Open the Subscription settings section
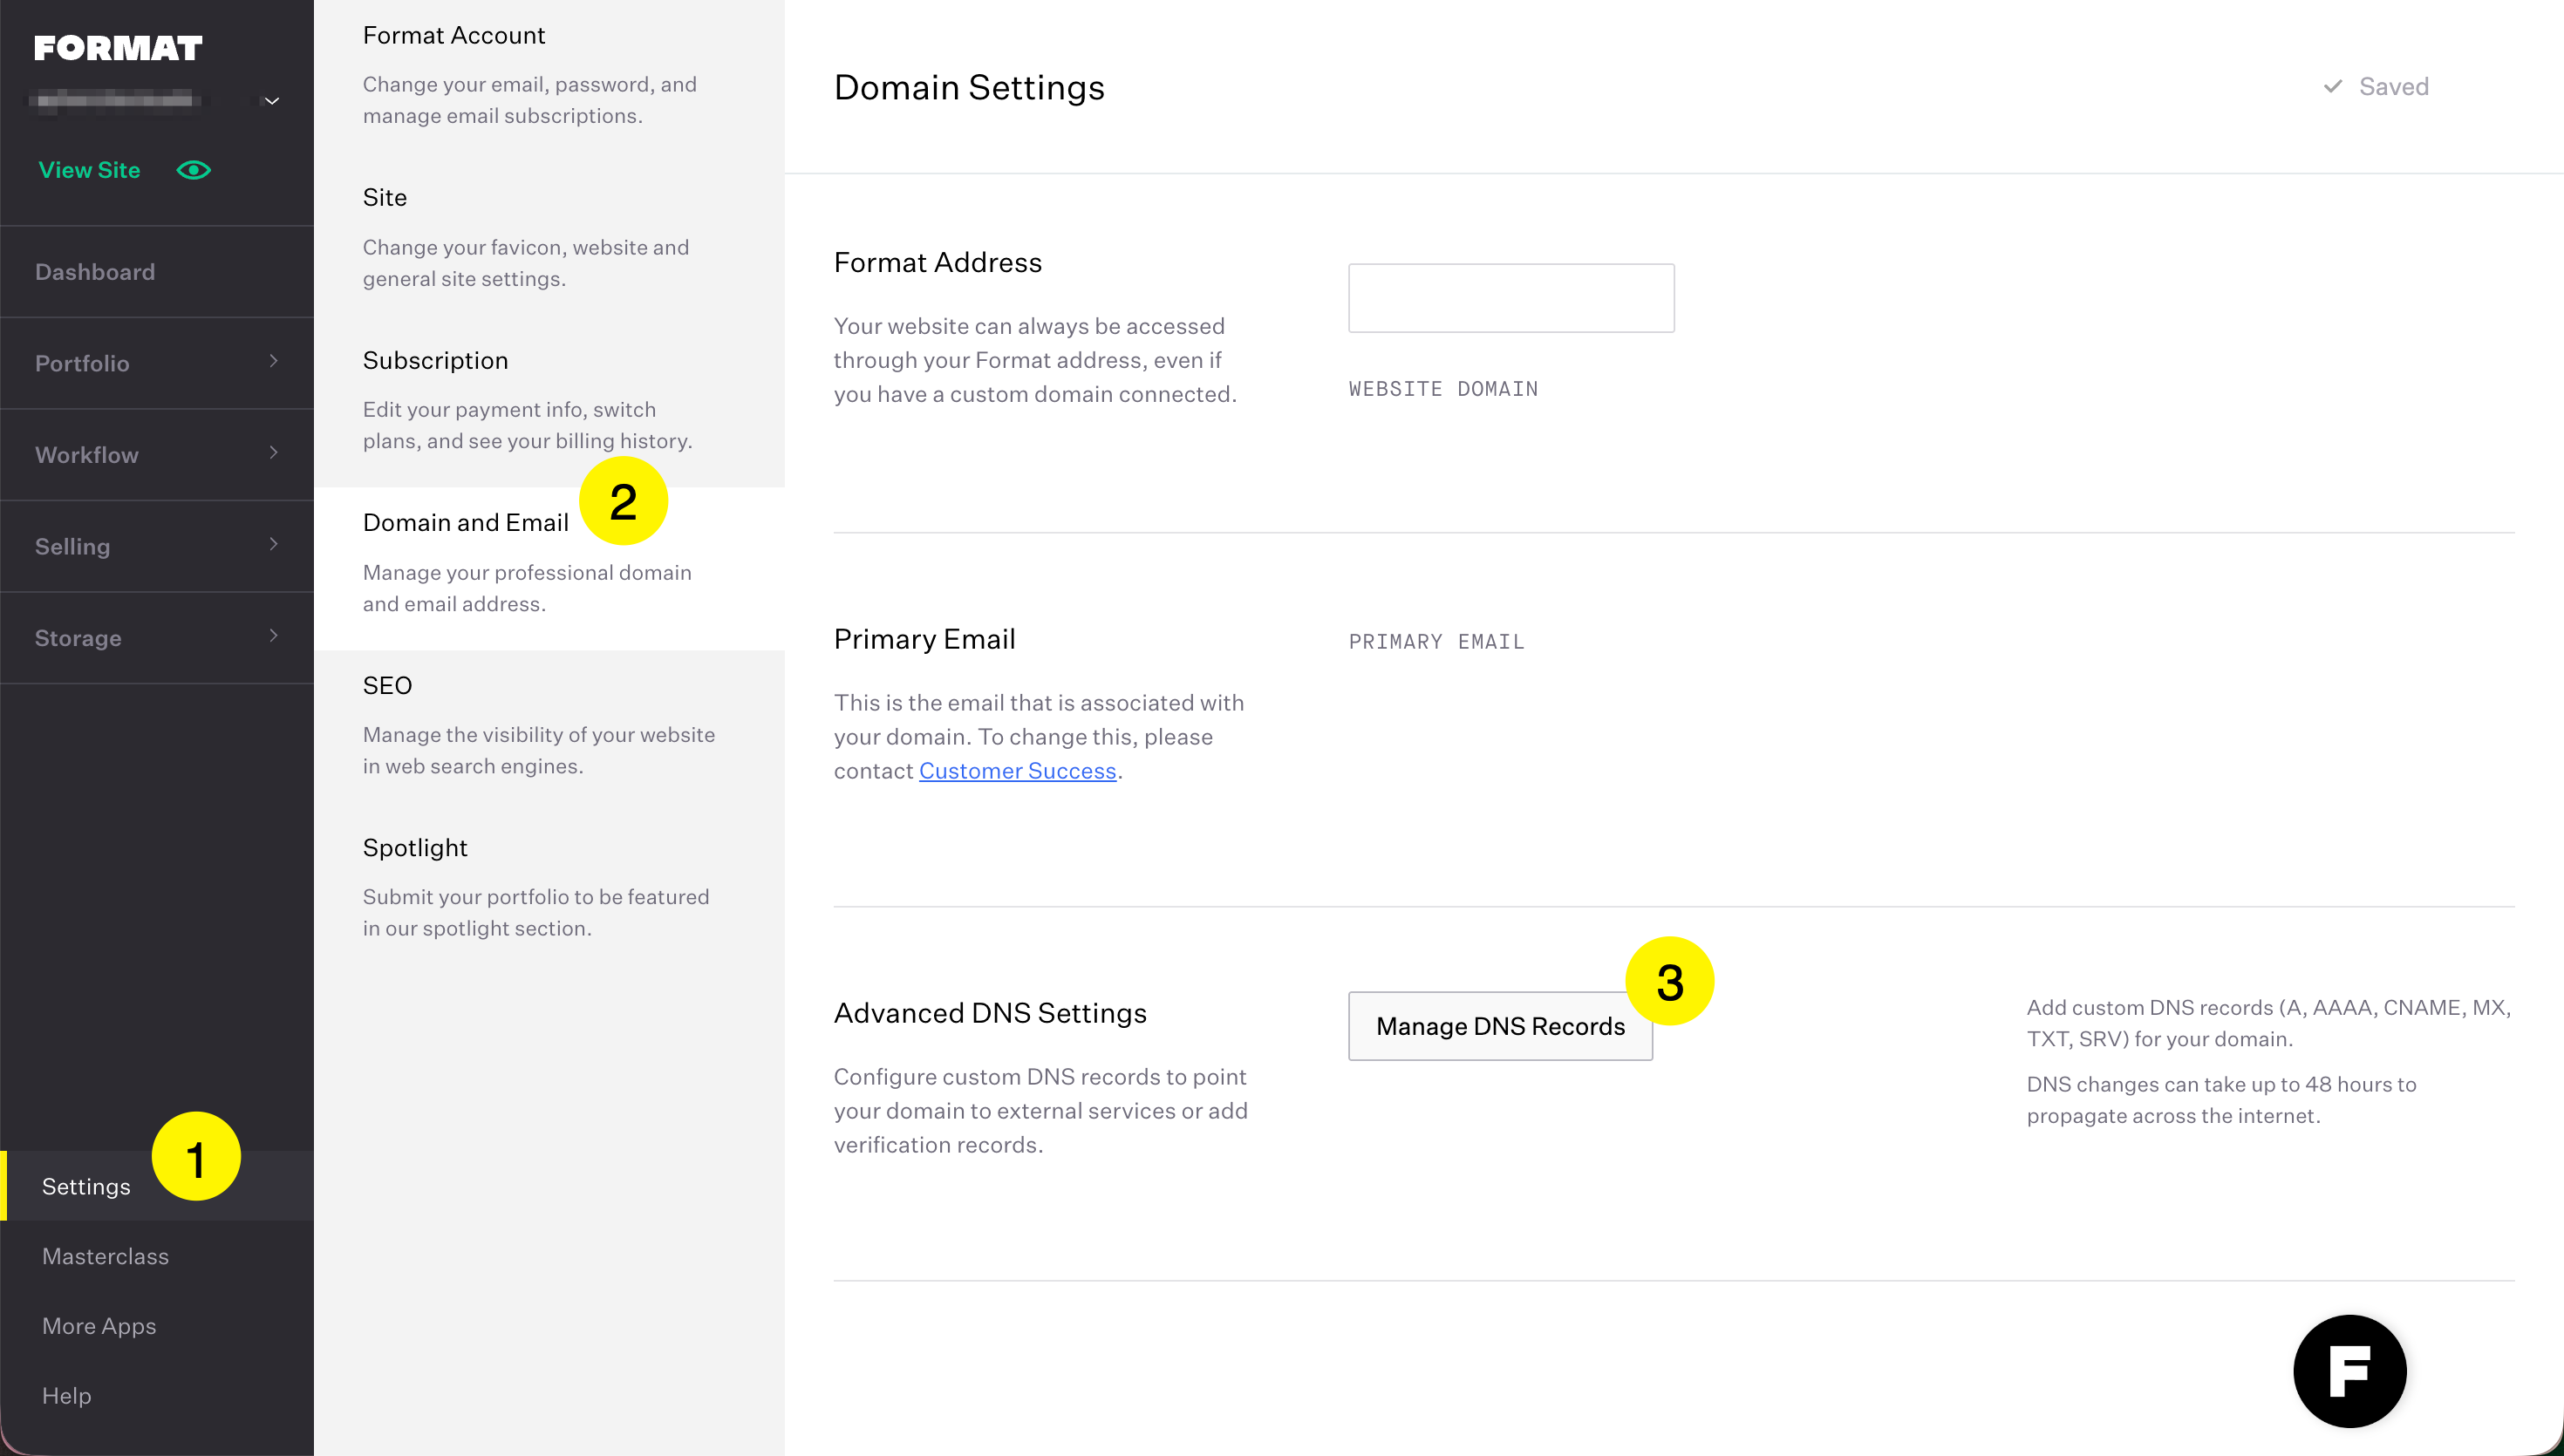 pos(435,360)
